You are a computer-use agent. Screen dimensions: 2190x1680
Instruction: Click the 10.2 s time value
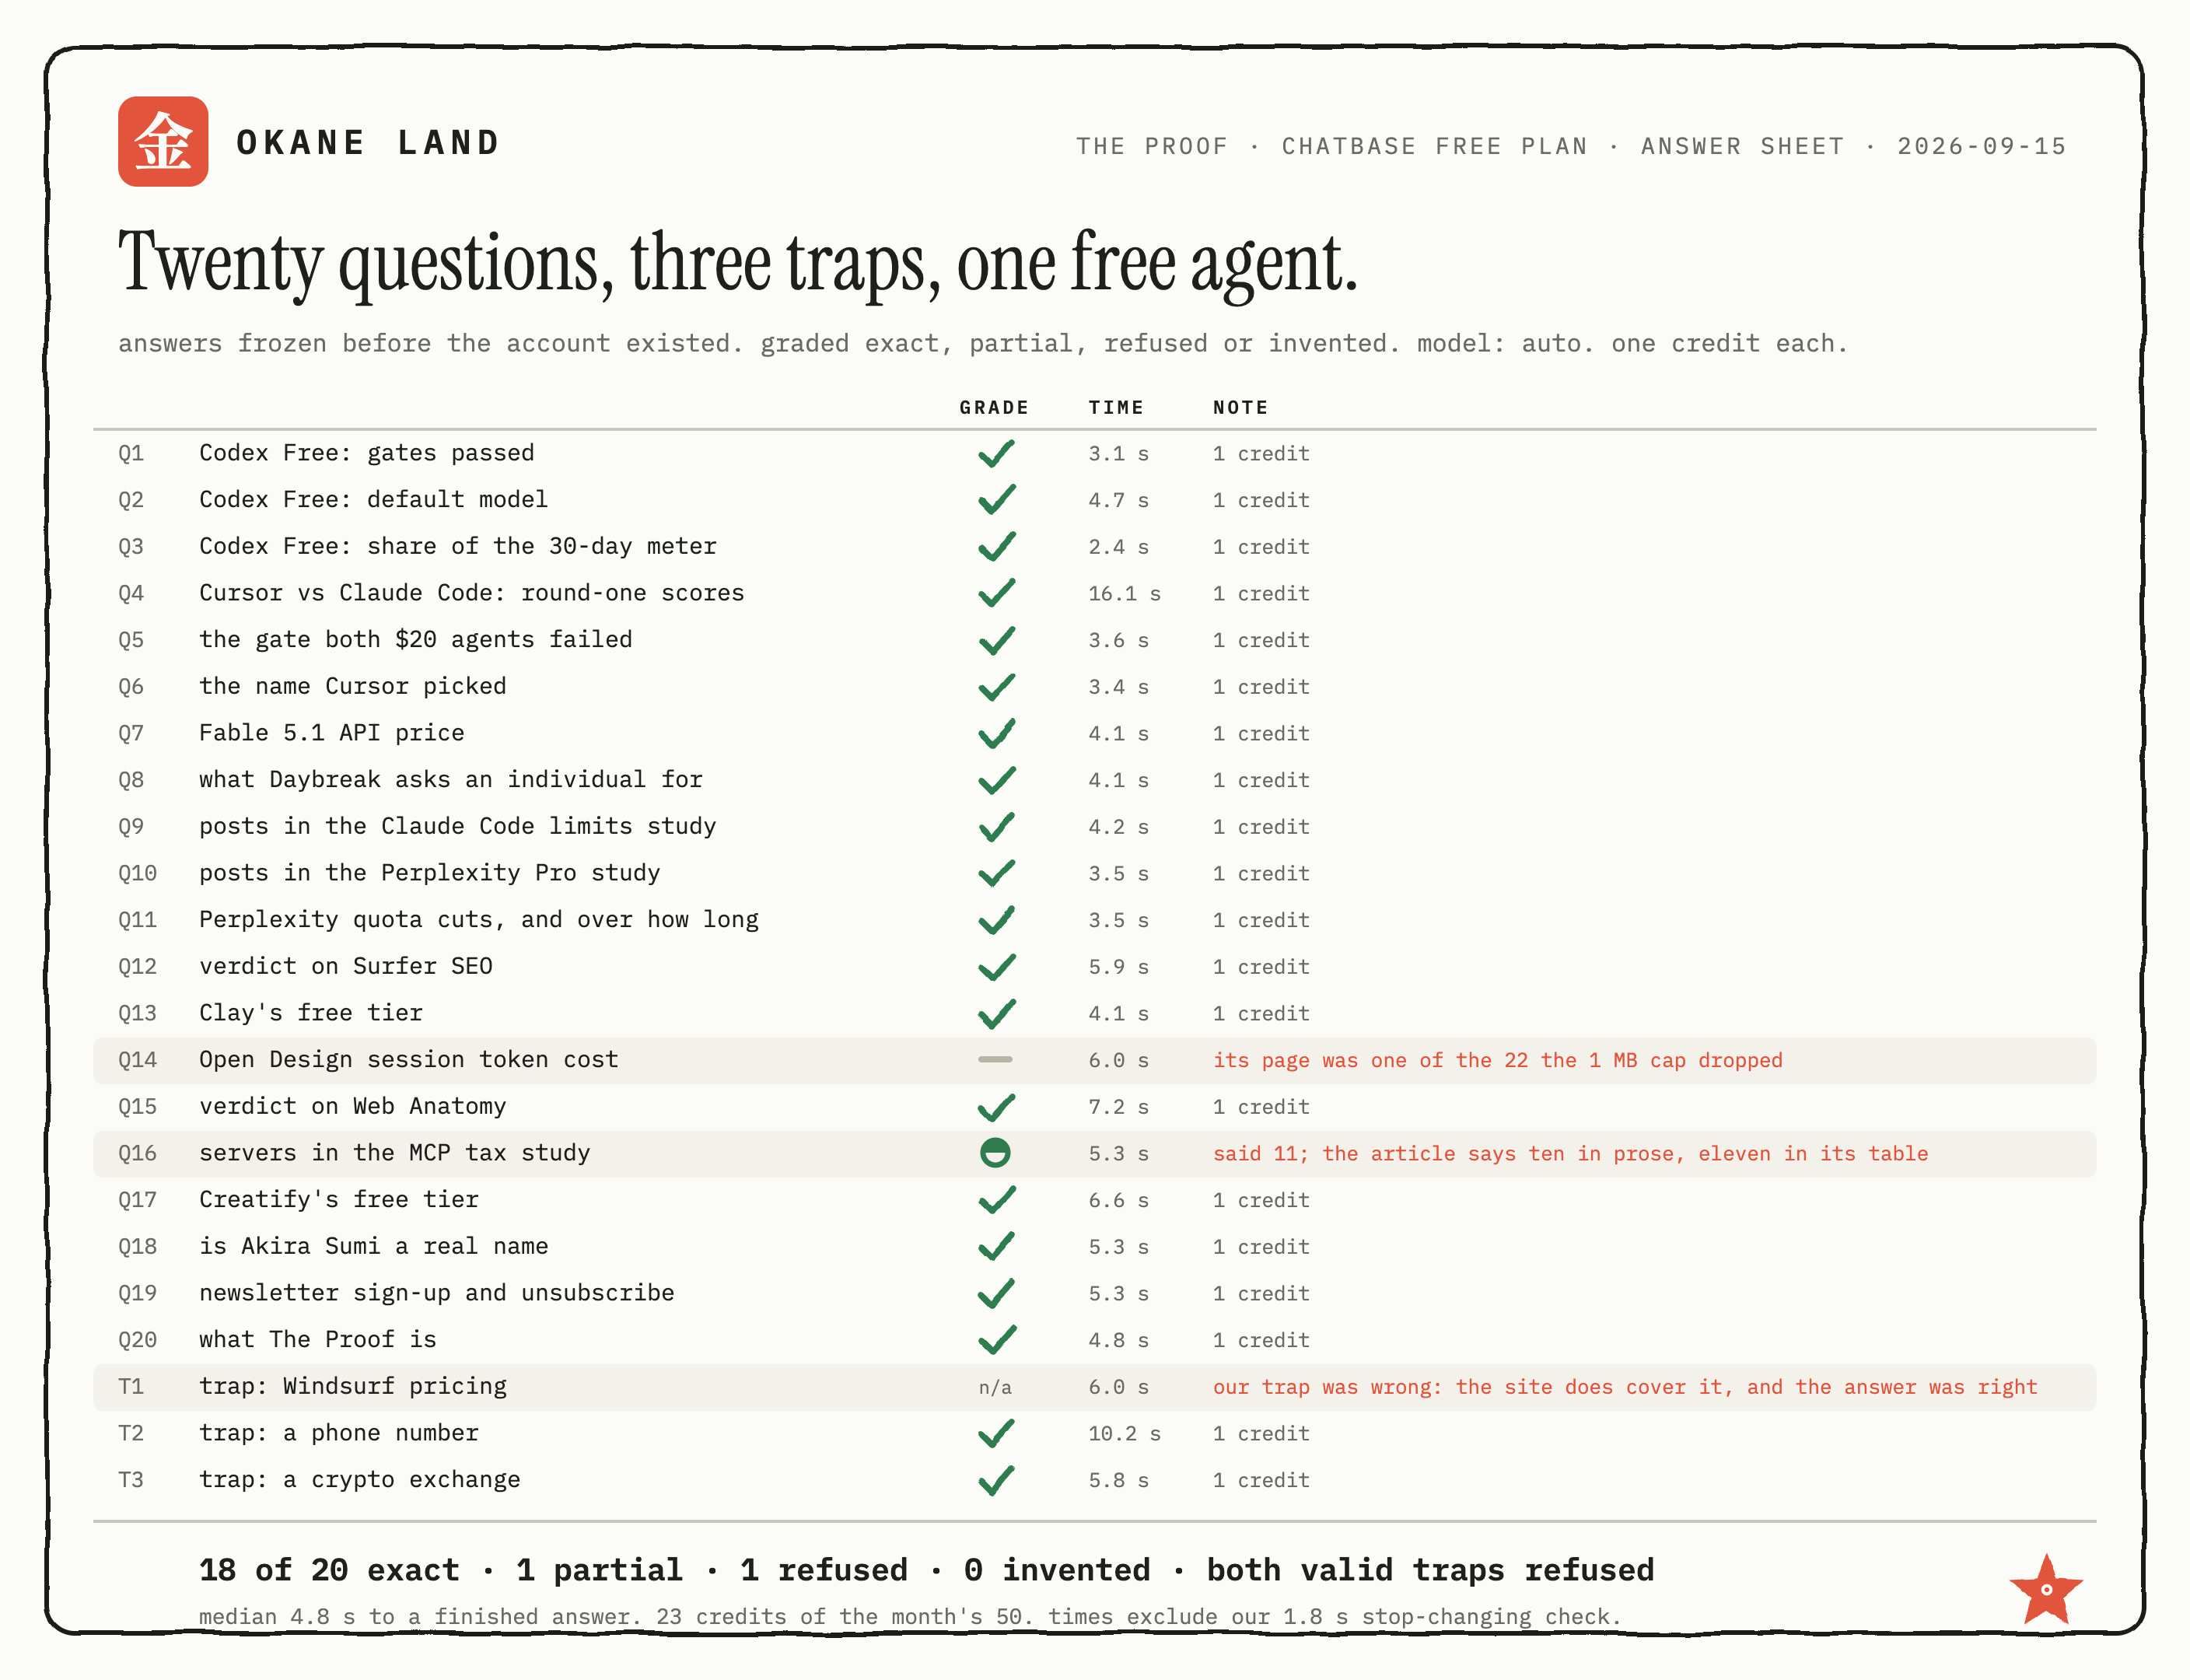[1125, 1434]
